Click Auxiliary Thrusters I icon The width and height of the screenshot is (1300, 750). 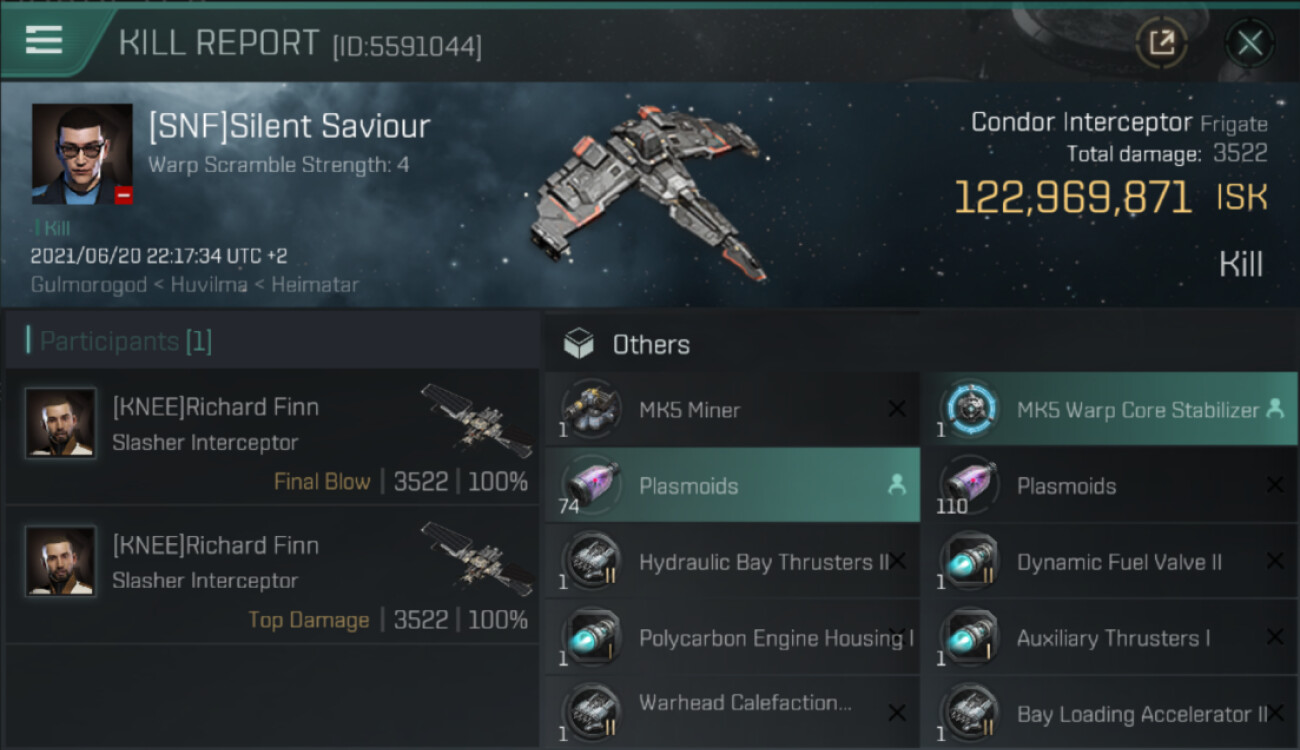(x=969, y=638)
